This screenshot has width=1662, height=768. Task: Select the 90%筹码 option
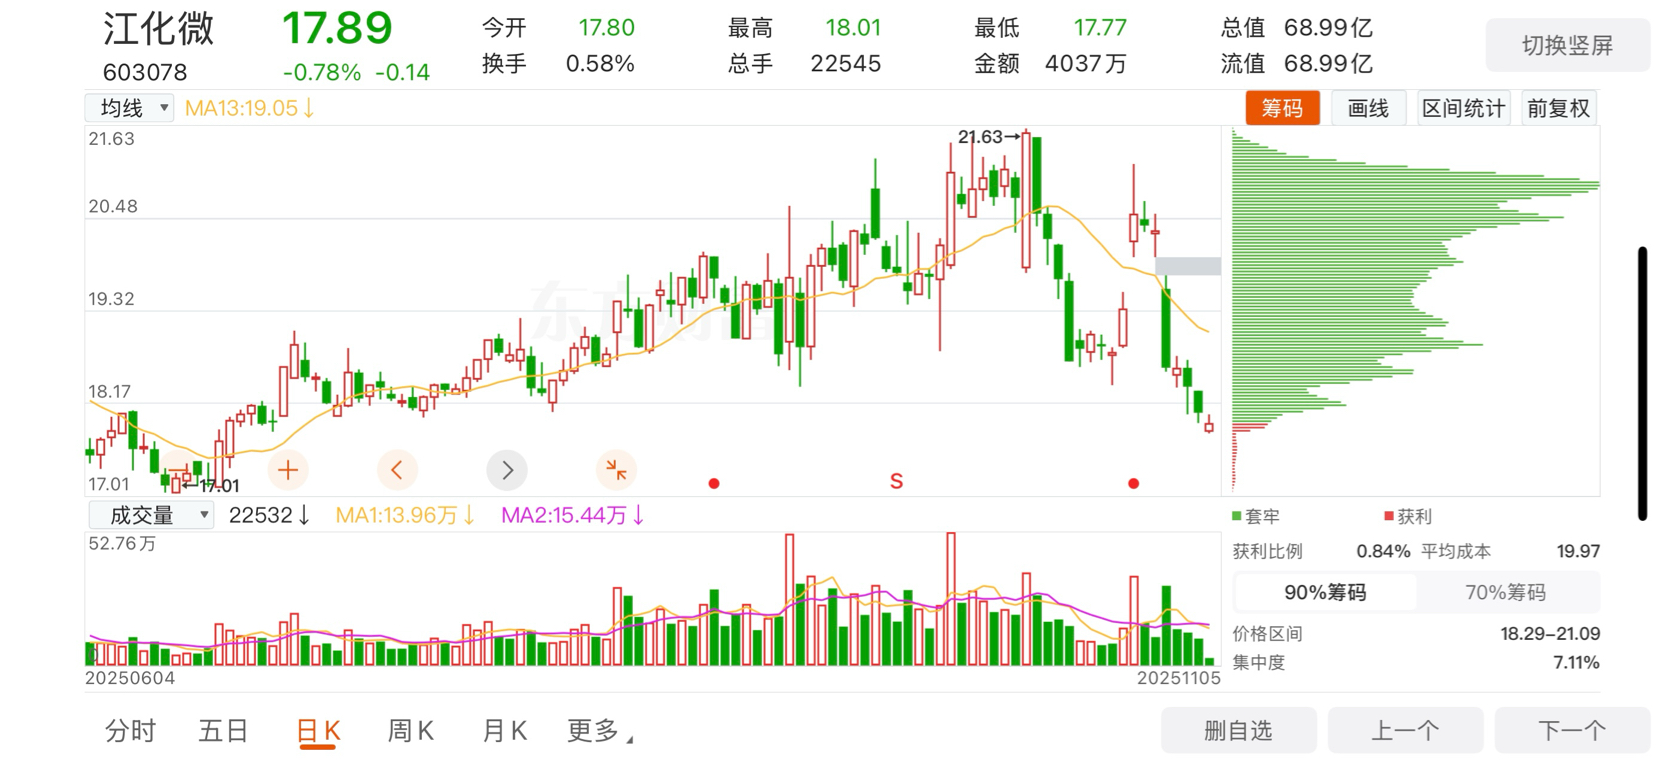(1325, 592)
